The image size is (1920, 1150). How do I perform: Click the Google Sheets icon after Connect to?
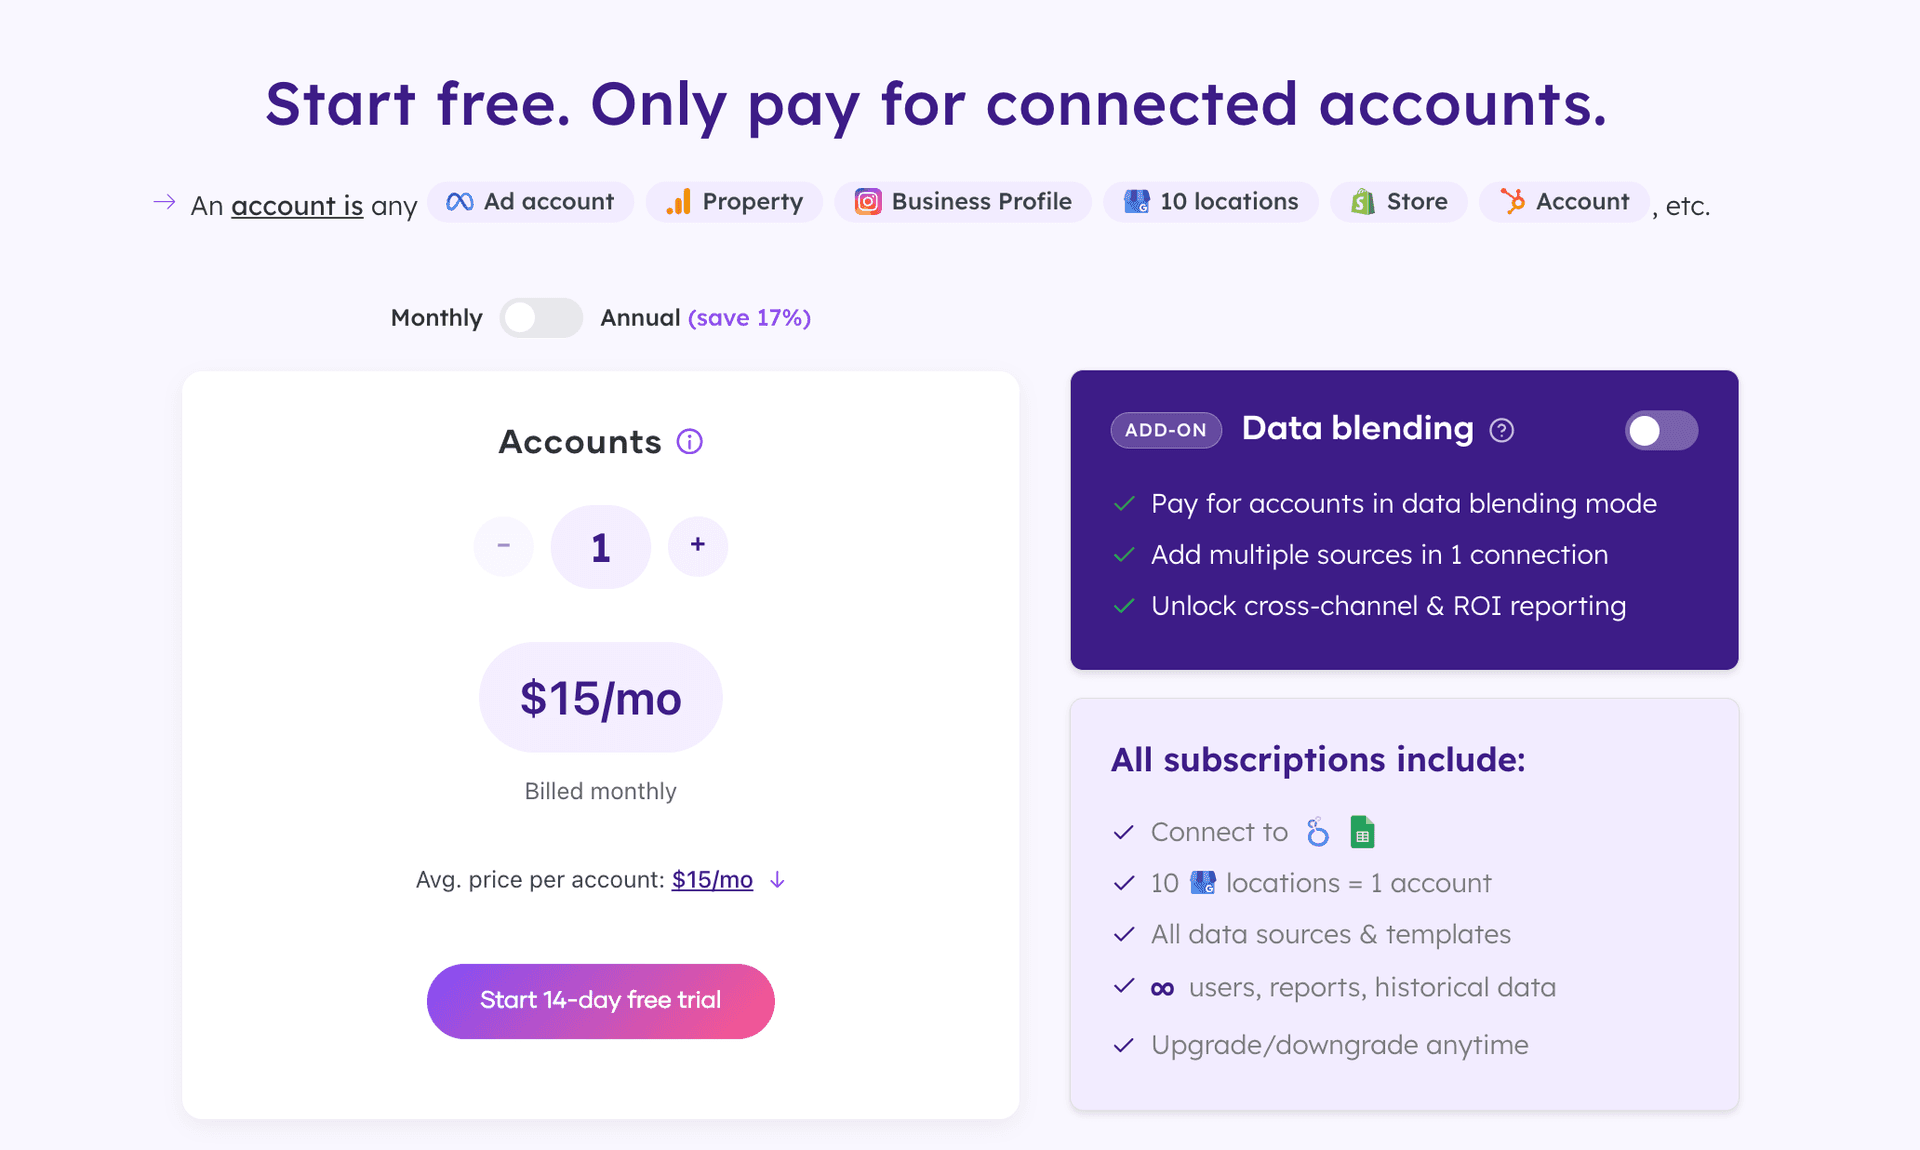(1362, 832)
